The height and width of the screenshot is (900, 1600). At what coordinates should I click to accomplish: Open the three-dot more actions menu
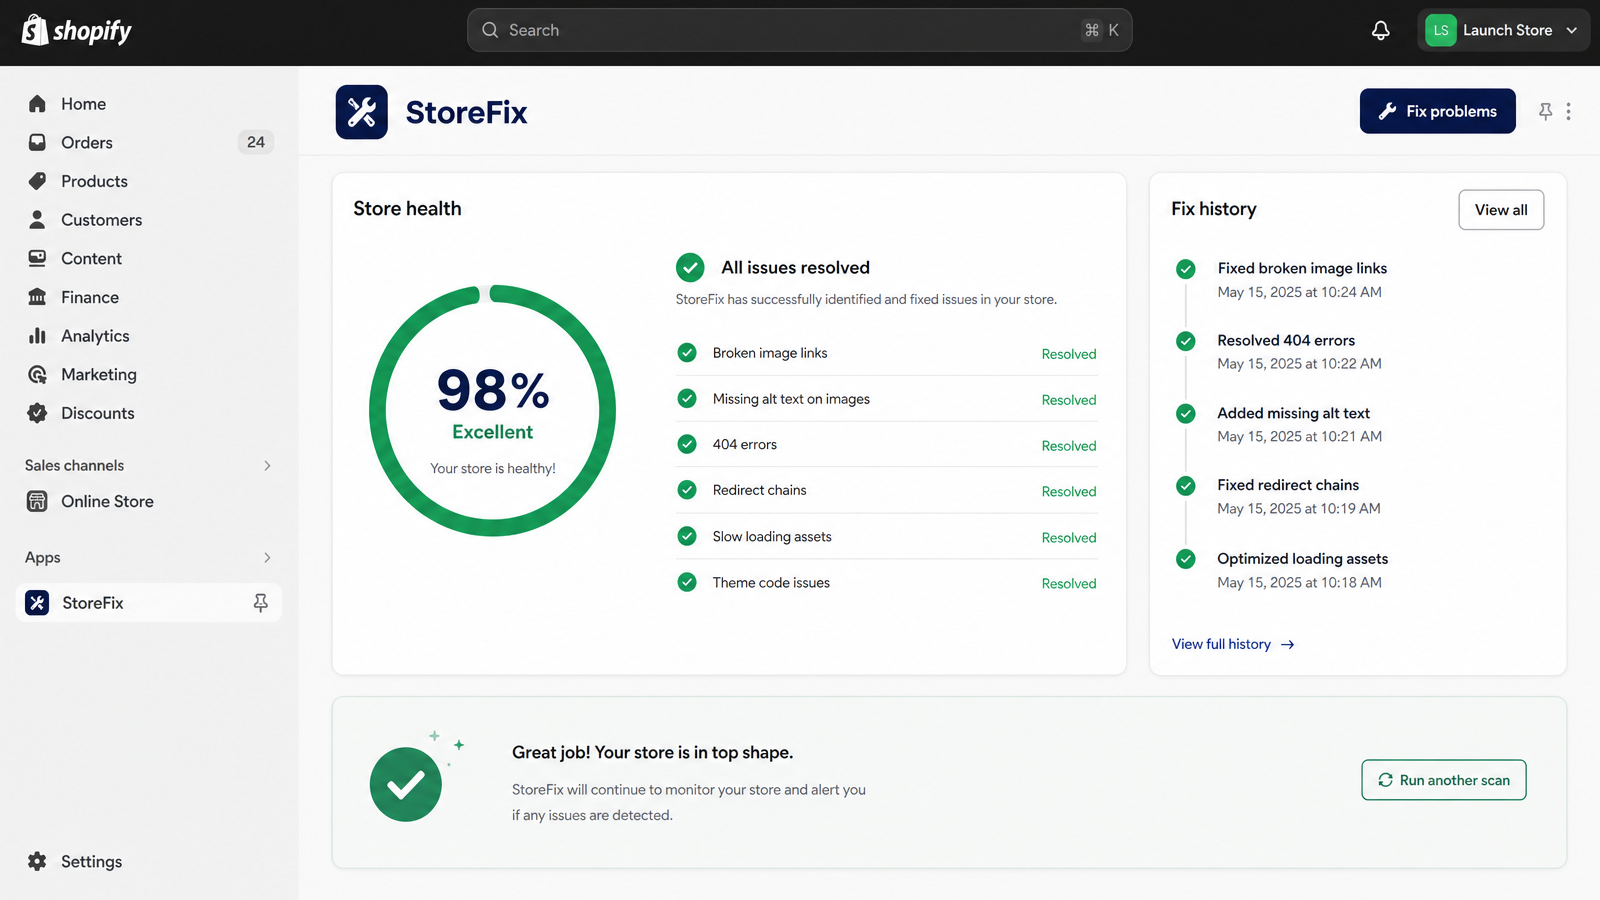click(x=1568, y=111)
